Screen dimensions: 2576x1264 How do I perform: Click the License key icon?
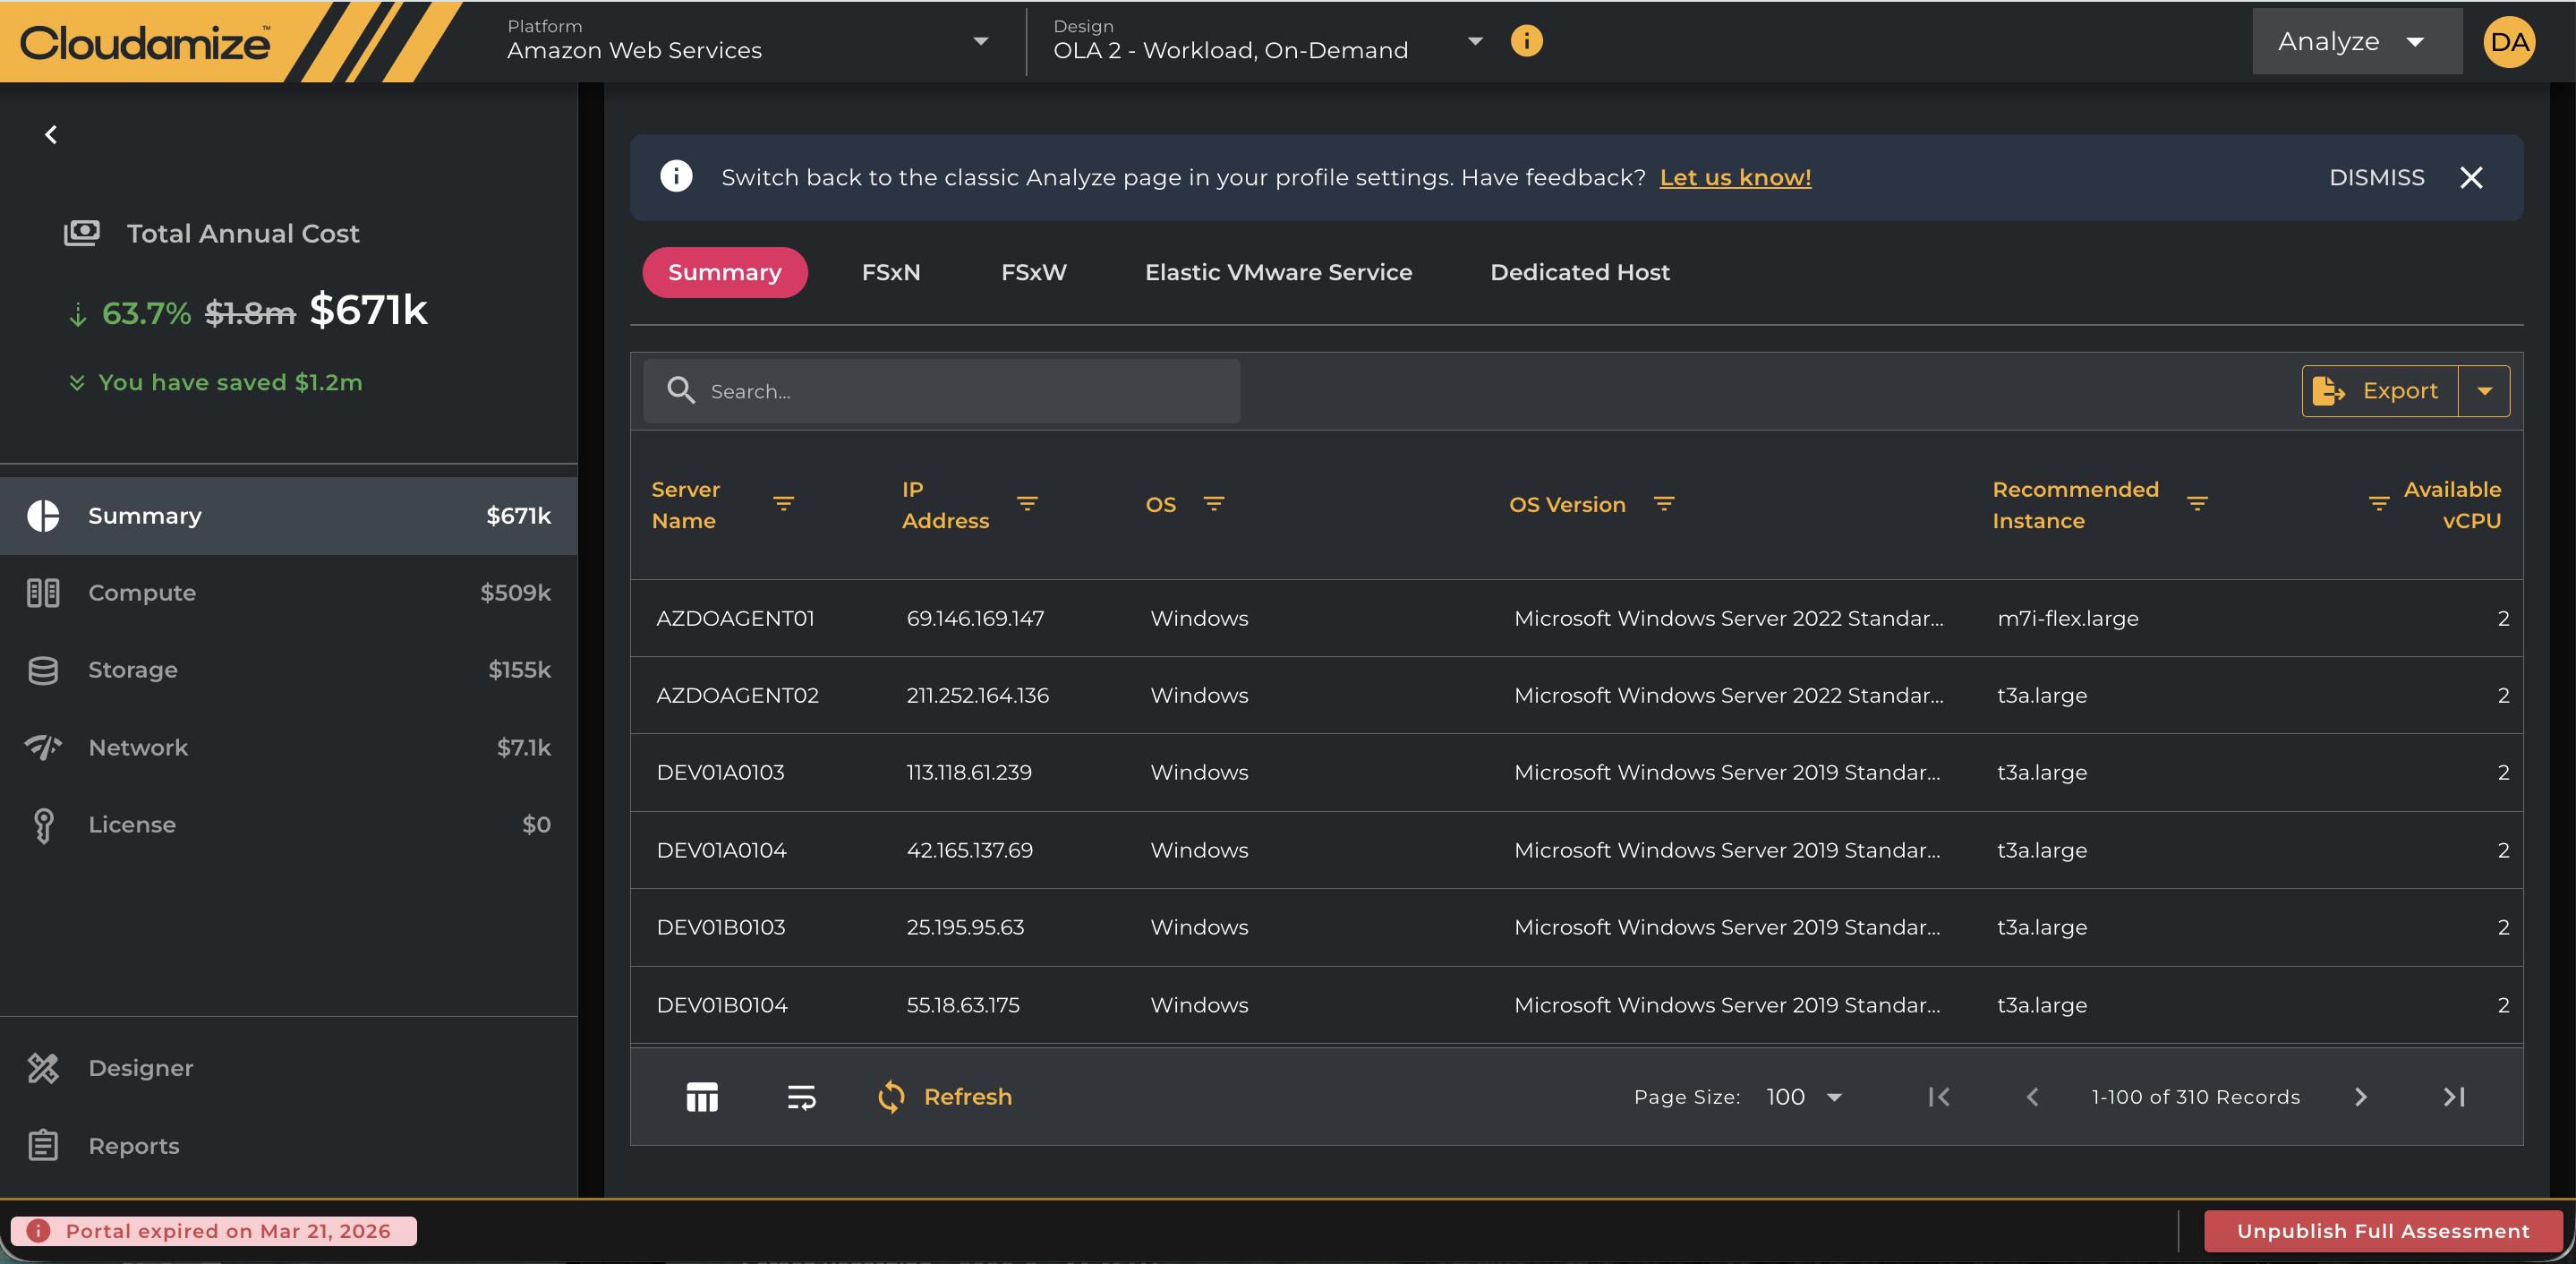[43, 825]
